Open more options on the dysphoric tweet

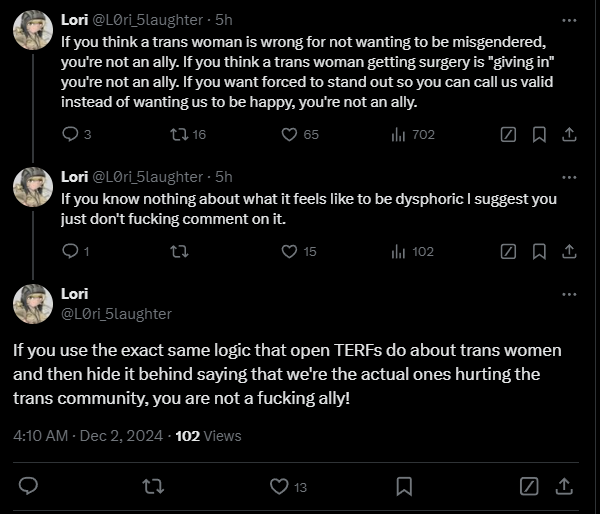(569, 175)
